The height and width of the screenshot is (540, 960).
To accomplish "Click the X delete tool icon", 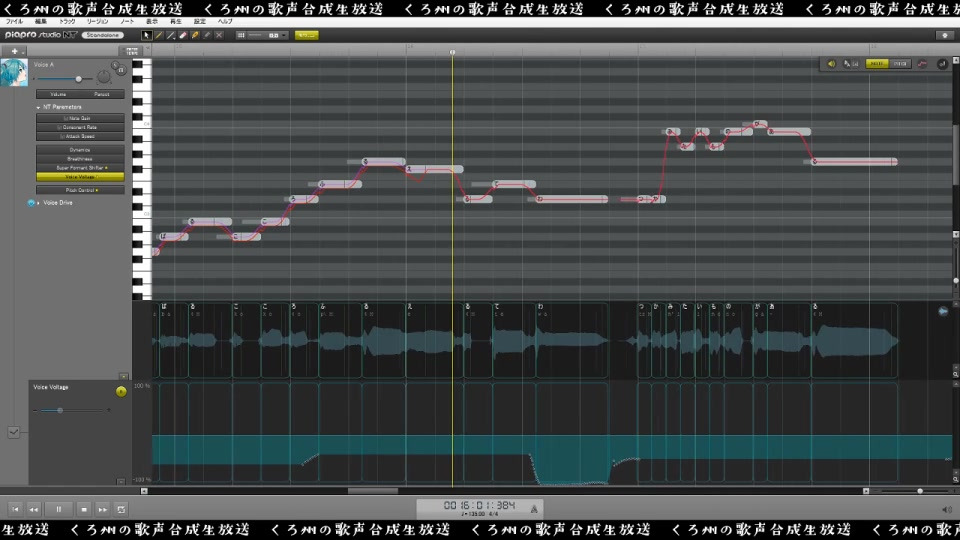I will (219, 36).
